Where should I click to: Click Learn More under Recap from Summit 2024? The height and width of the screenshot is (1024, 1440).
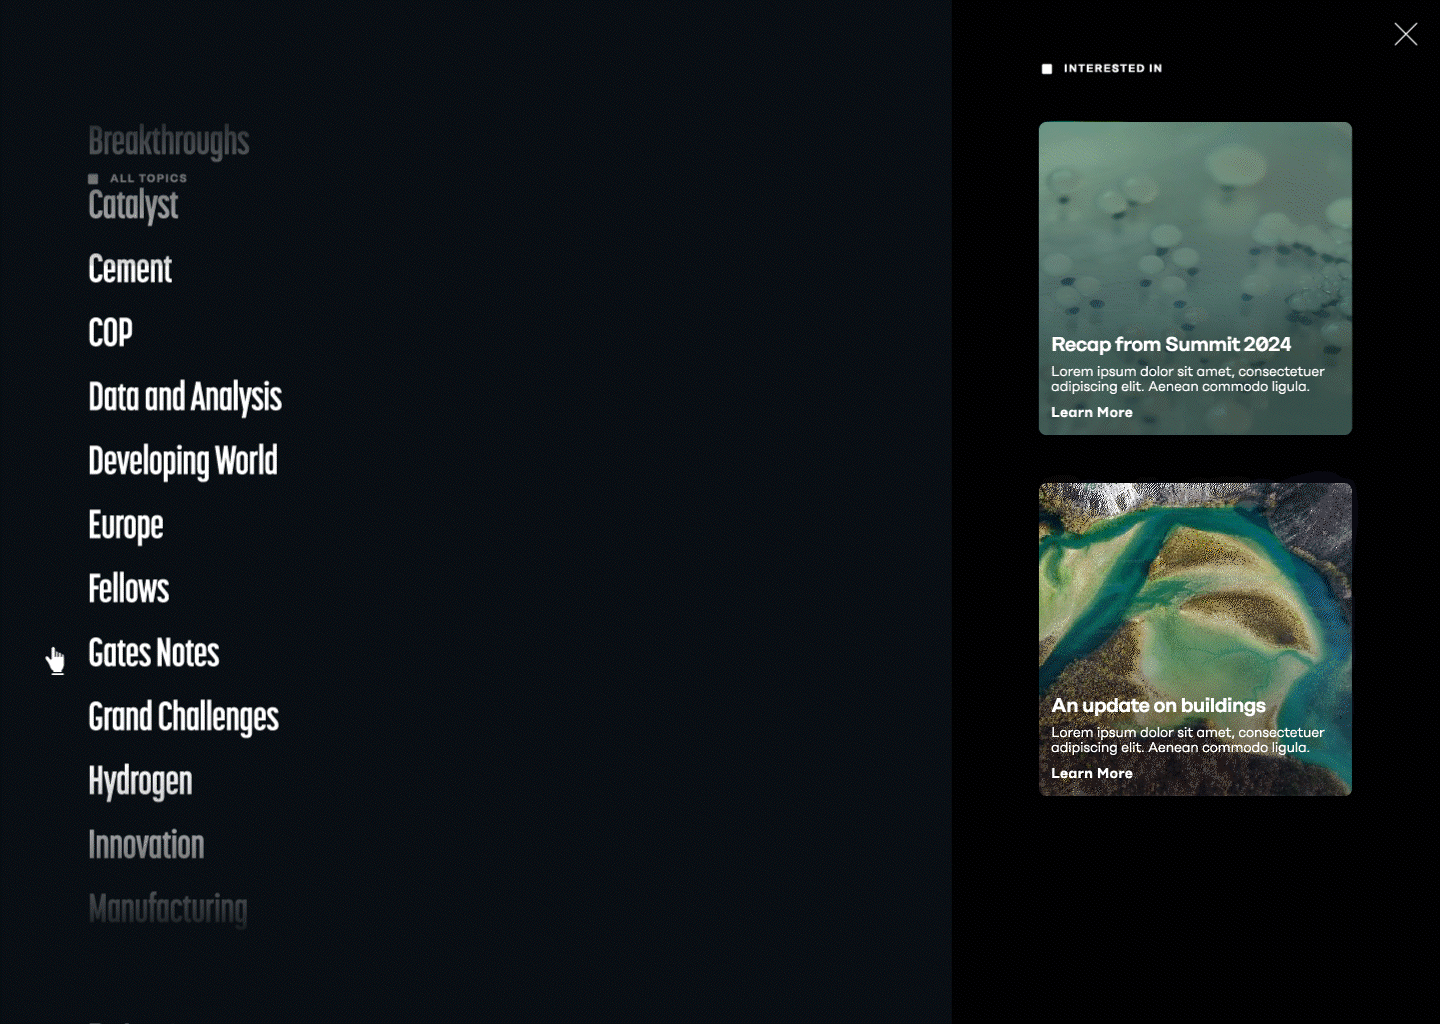(1092, 412)
